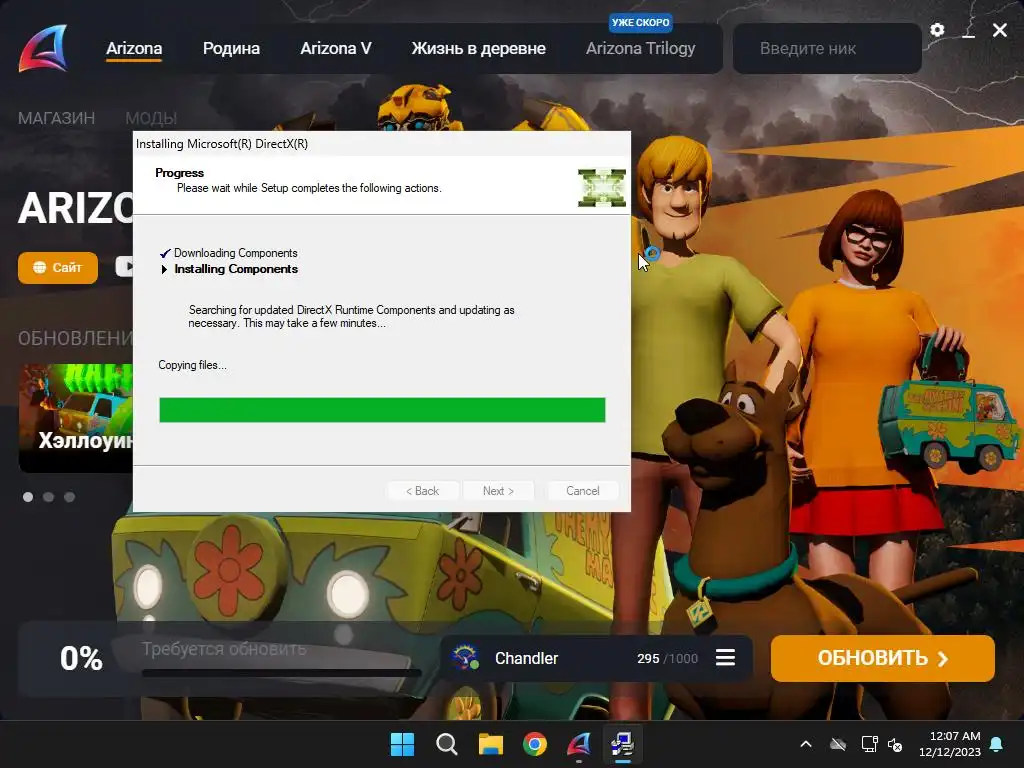Click the Copying files... status text
Image resolution: width=1024 pixels, height=768 pixels.
point(192,365)
